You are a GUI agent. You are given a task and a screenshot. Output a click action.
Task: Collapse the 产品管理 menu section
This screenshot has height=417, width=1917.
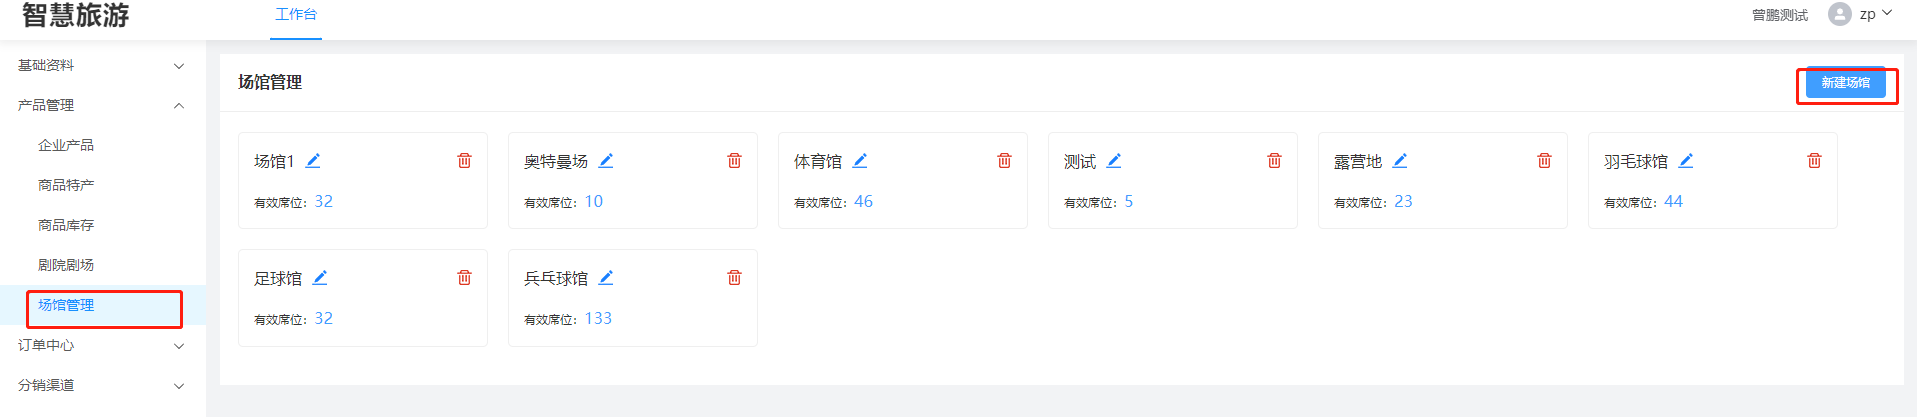tap(100, 106)
